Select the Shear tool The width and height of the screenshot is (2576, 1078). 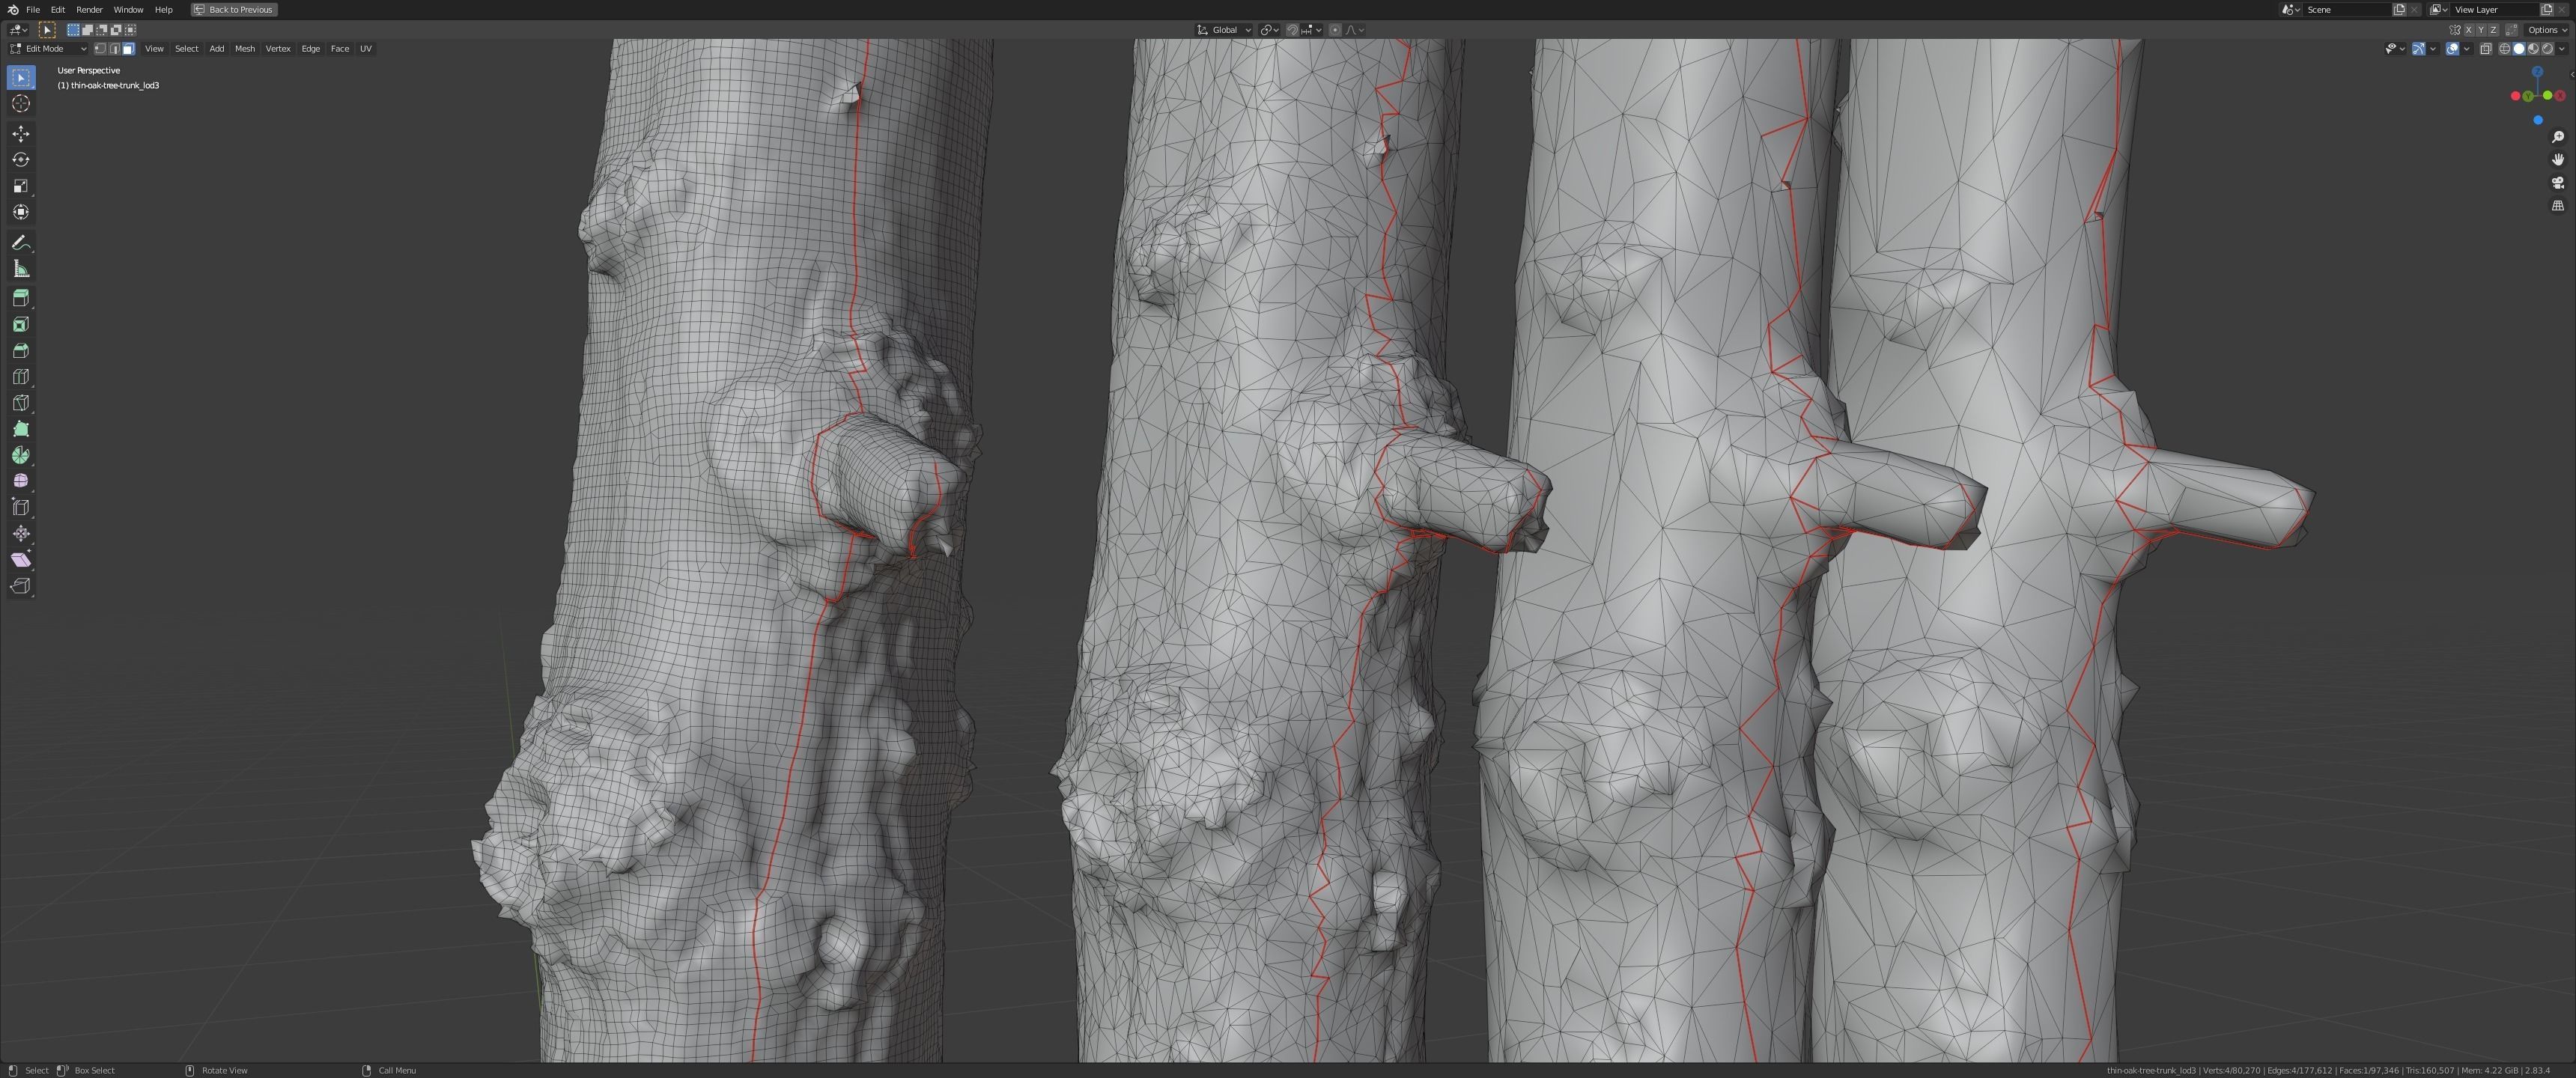21,560
